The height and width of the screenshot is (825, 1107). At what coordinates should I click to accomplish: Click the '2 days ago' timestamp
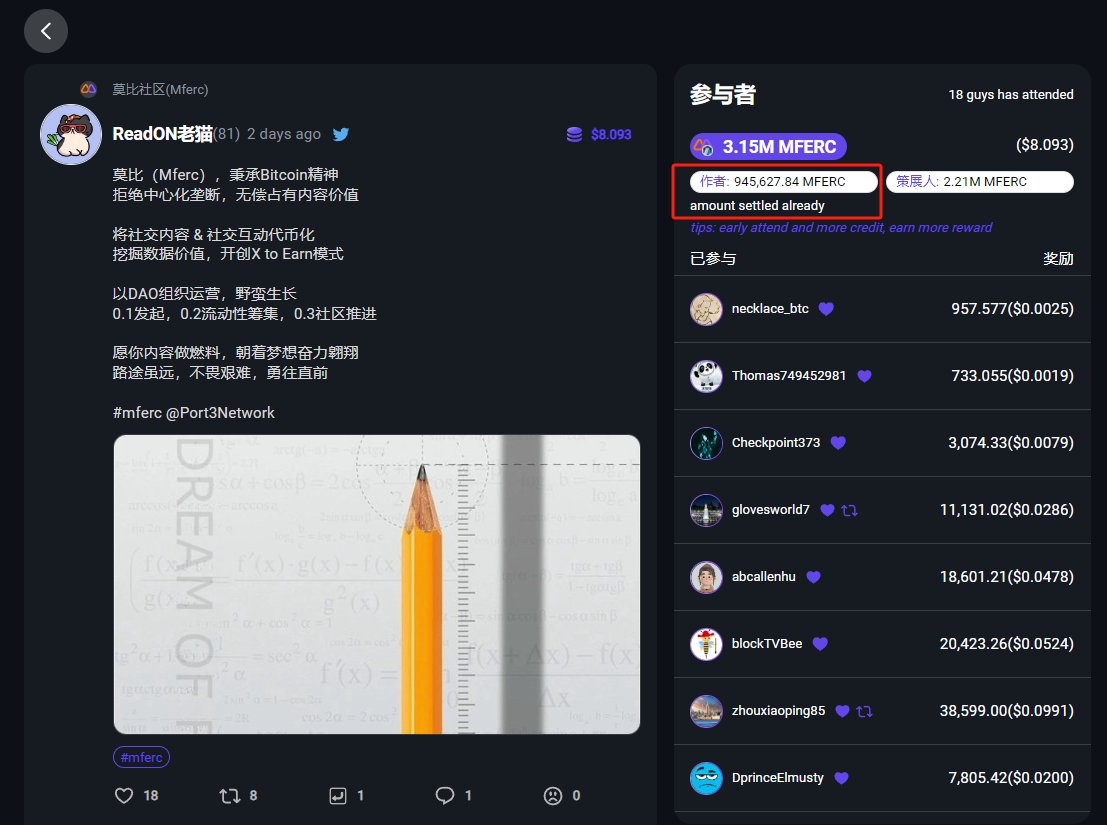pyautogui.click(x=284, y=134)
